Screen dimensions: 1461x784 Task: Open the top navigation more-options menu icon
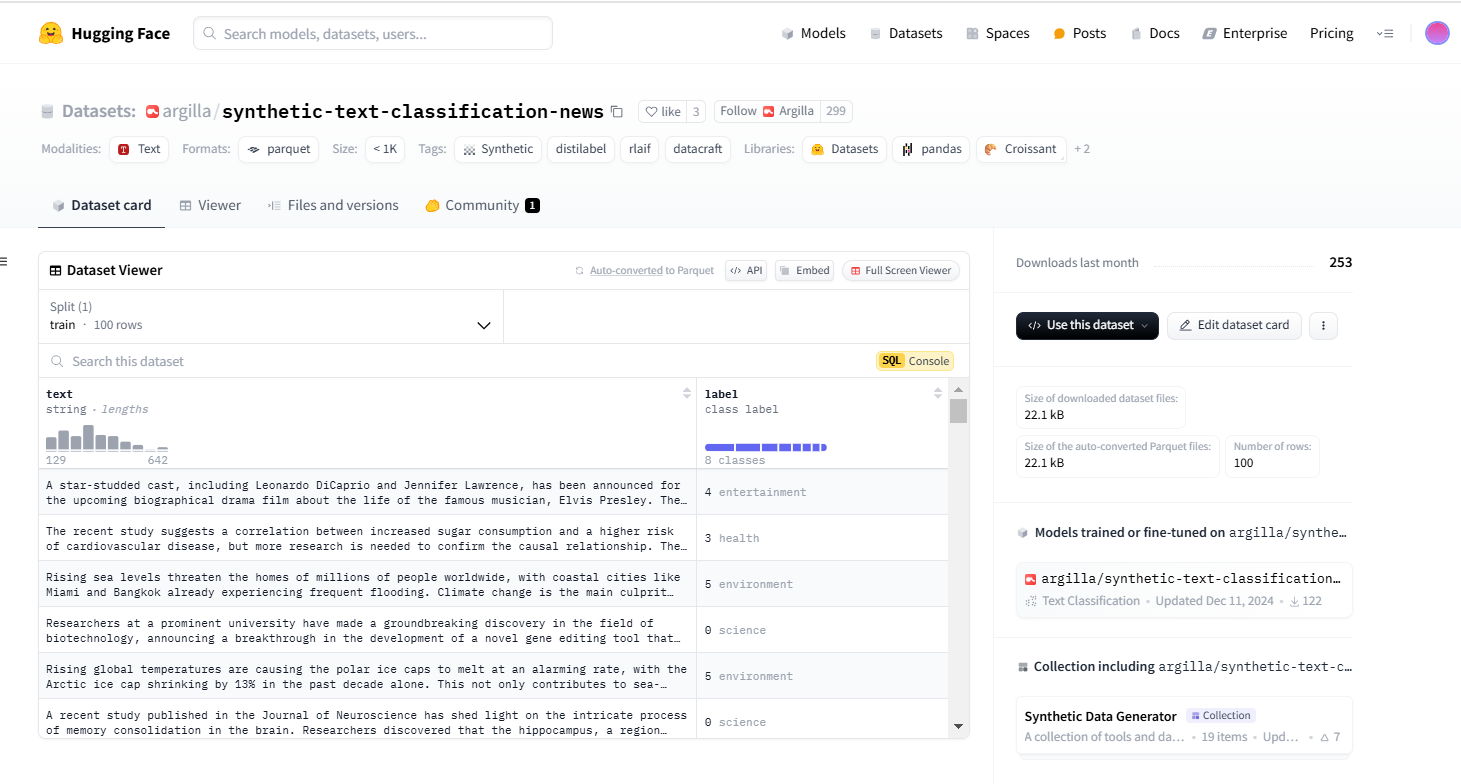[1385, 33]
